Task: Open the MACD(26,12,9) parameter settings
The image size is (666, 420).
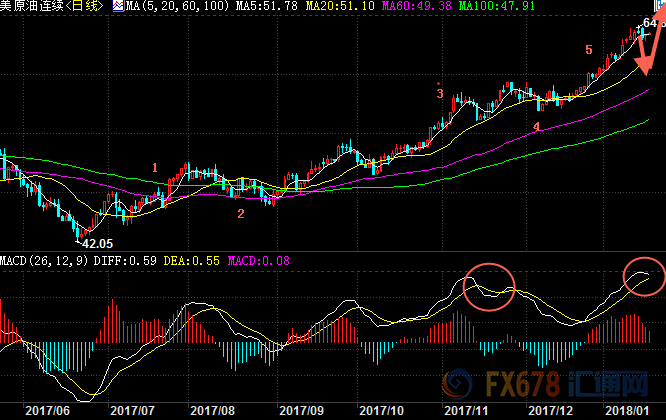Action: (x=45, y=260)
